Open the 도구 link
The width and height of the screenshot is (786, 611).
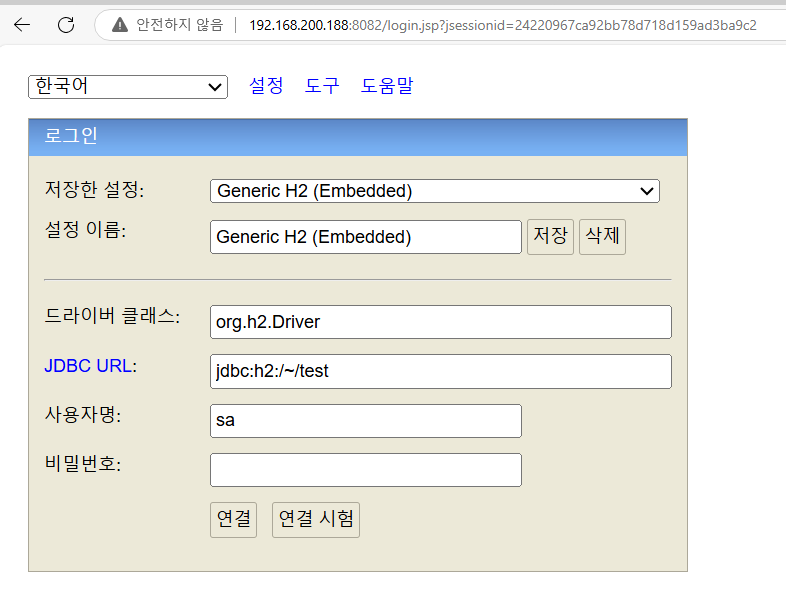(322, 86)
